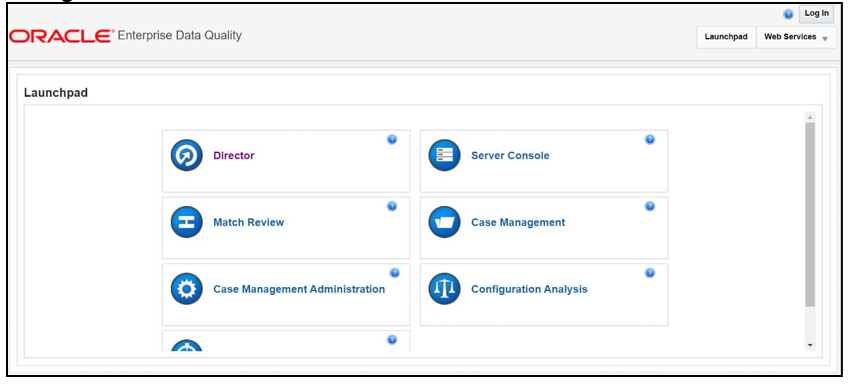853x385 pixels.
Task: Expand the Web Services dropdown menu
Action: pyautogui.click(x=796, y=37)
